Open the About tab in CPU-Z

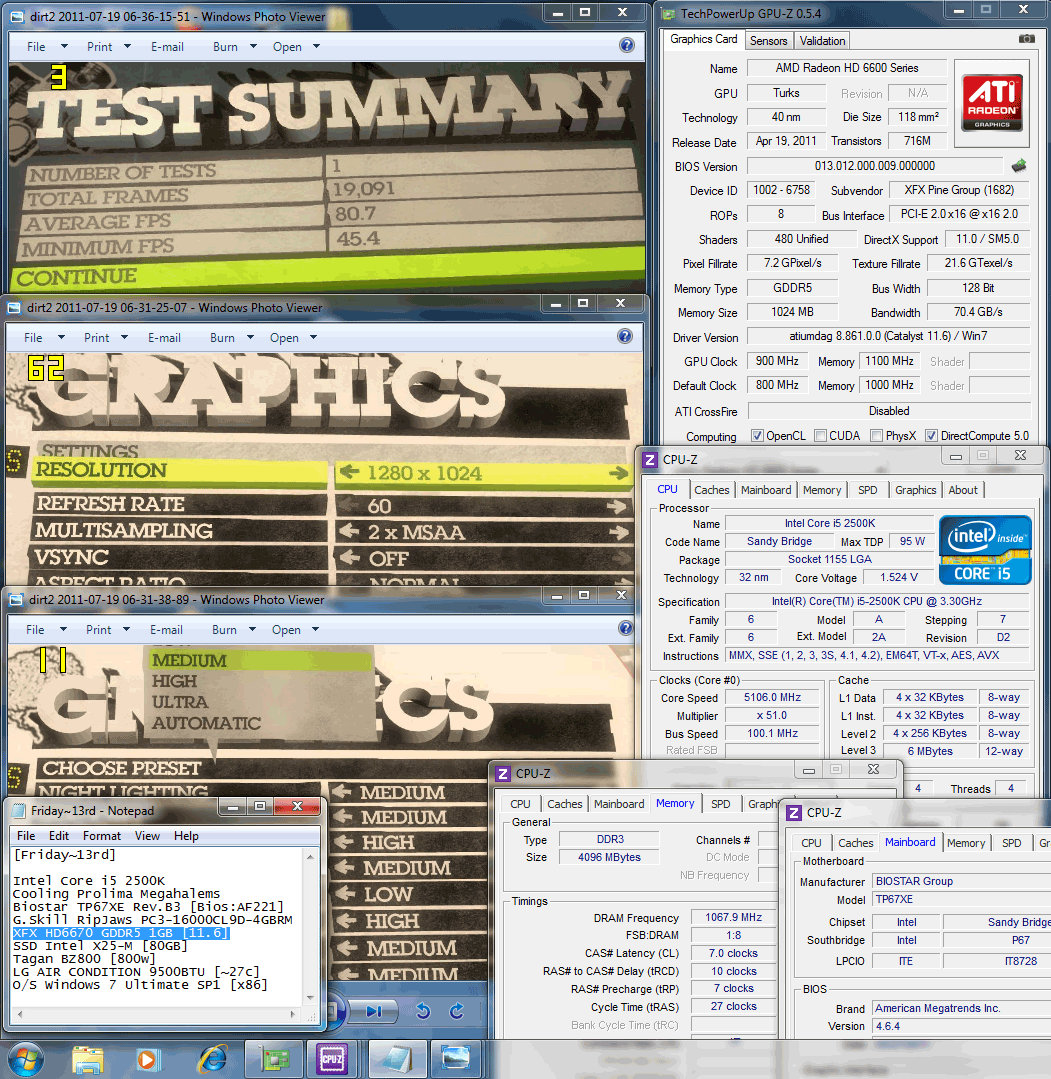(962, 490)
